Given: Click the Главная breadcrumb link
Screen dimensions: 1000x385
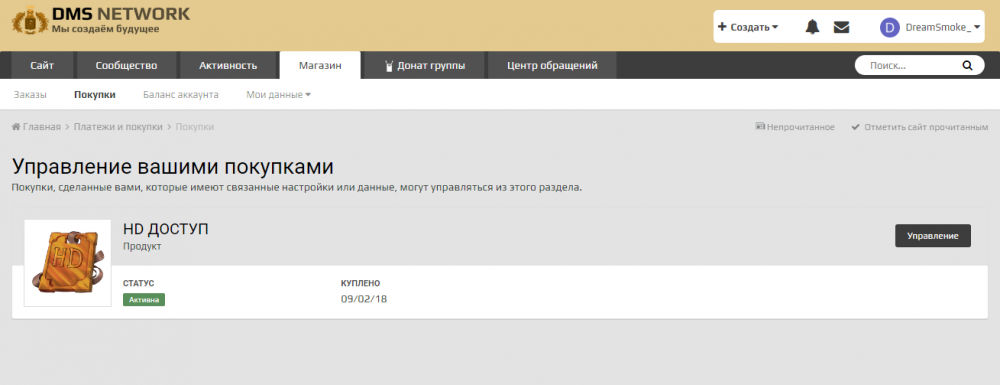Looking at the screenshot, I should tap(41, 127).
